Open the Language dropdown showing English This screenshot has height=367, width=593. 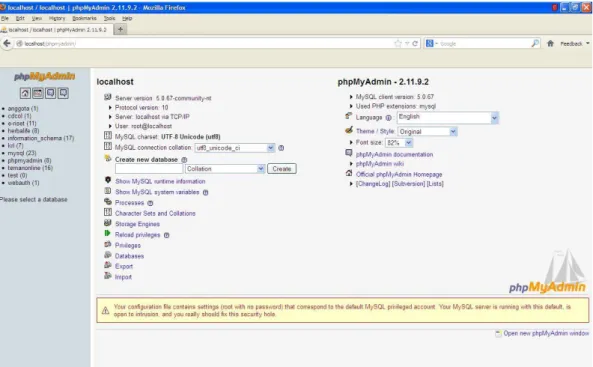pos(447,118)
